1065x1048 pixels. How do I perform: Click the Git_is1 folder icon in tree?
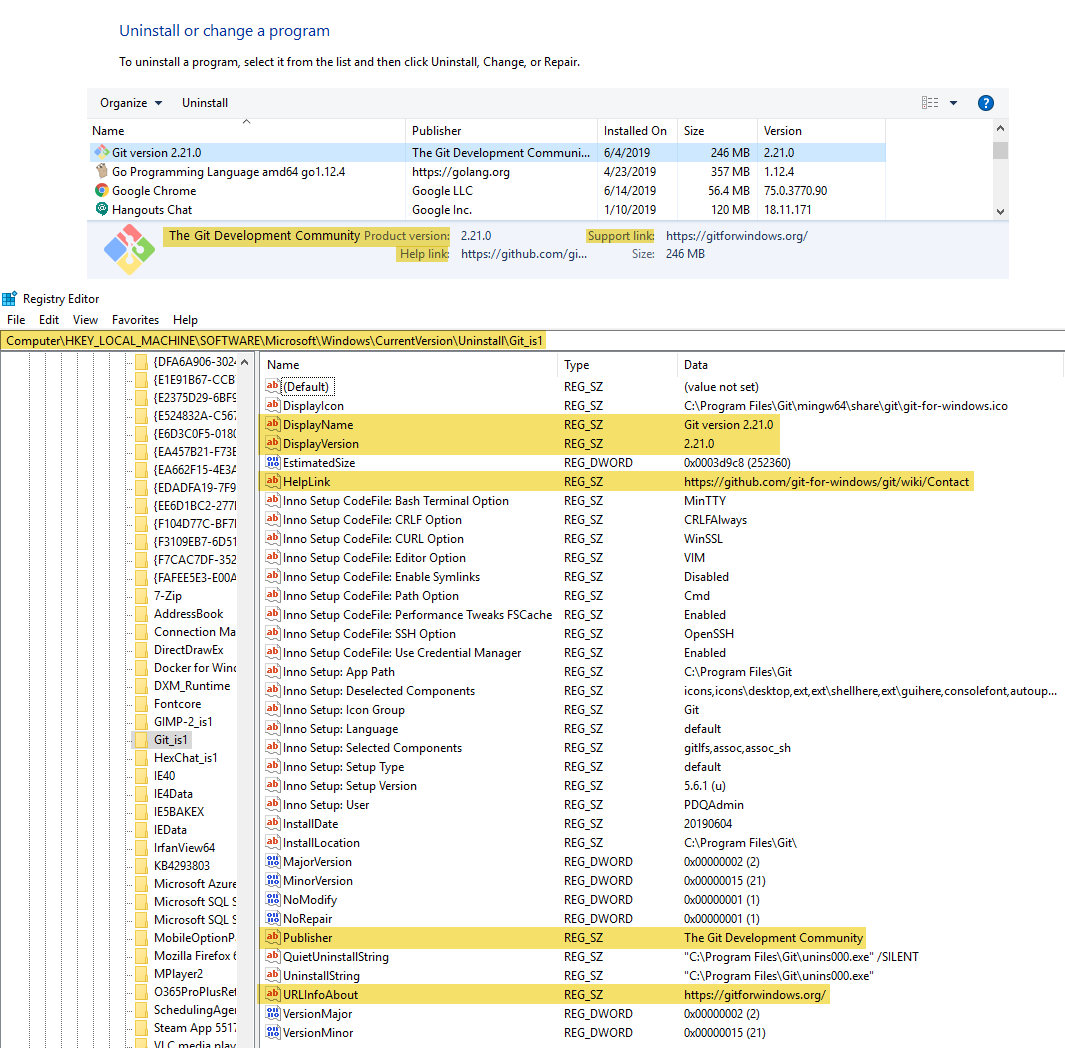[141, 740]
